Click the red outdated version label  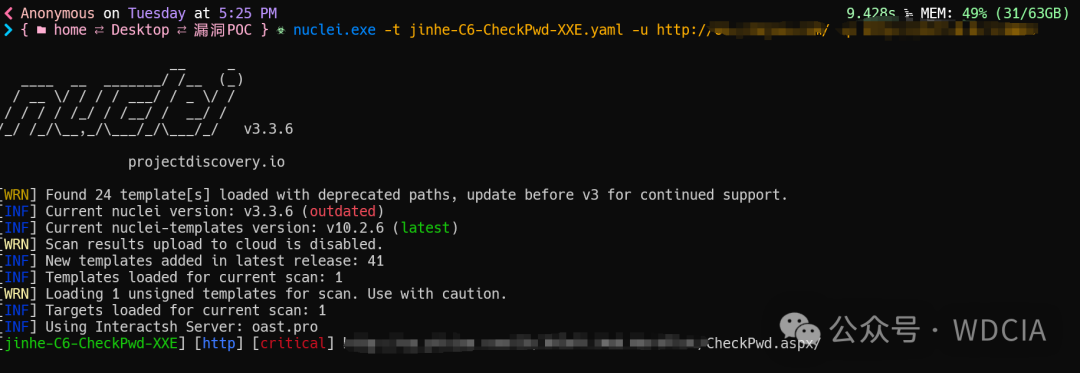342,211
